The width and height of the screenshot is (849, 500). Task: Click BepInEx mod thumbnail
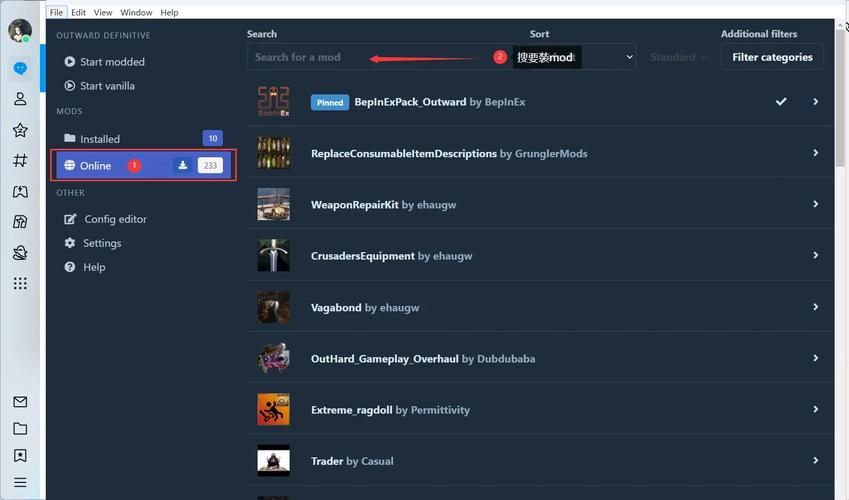click(273, 102)
